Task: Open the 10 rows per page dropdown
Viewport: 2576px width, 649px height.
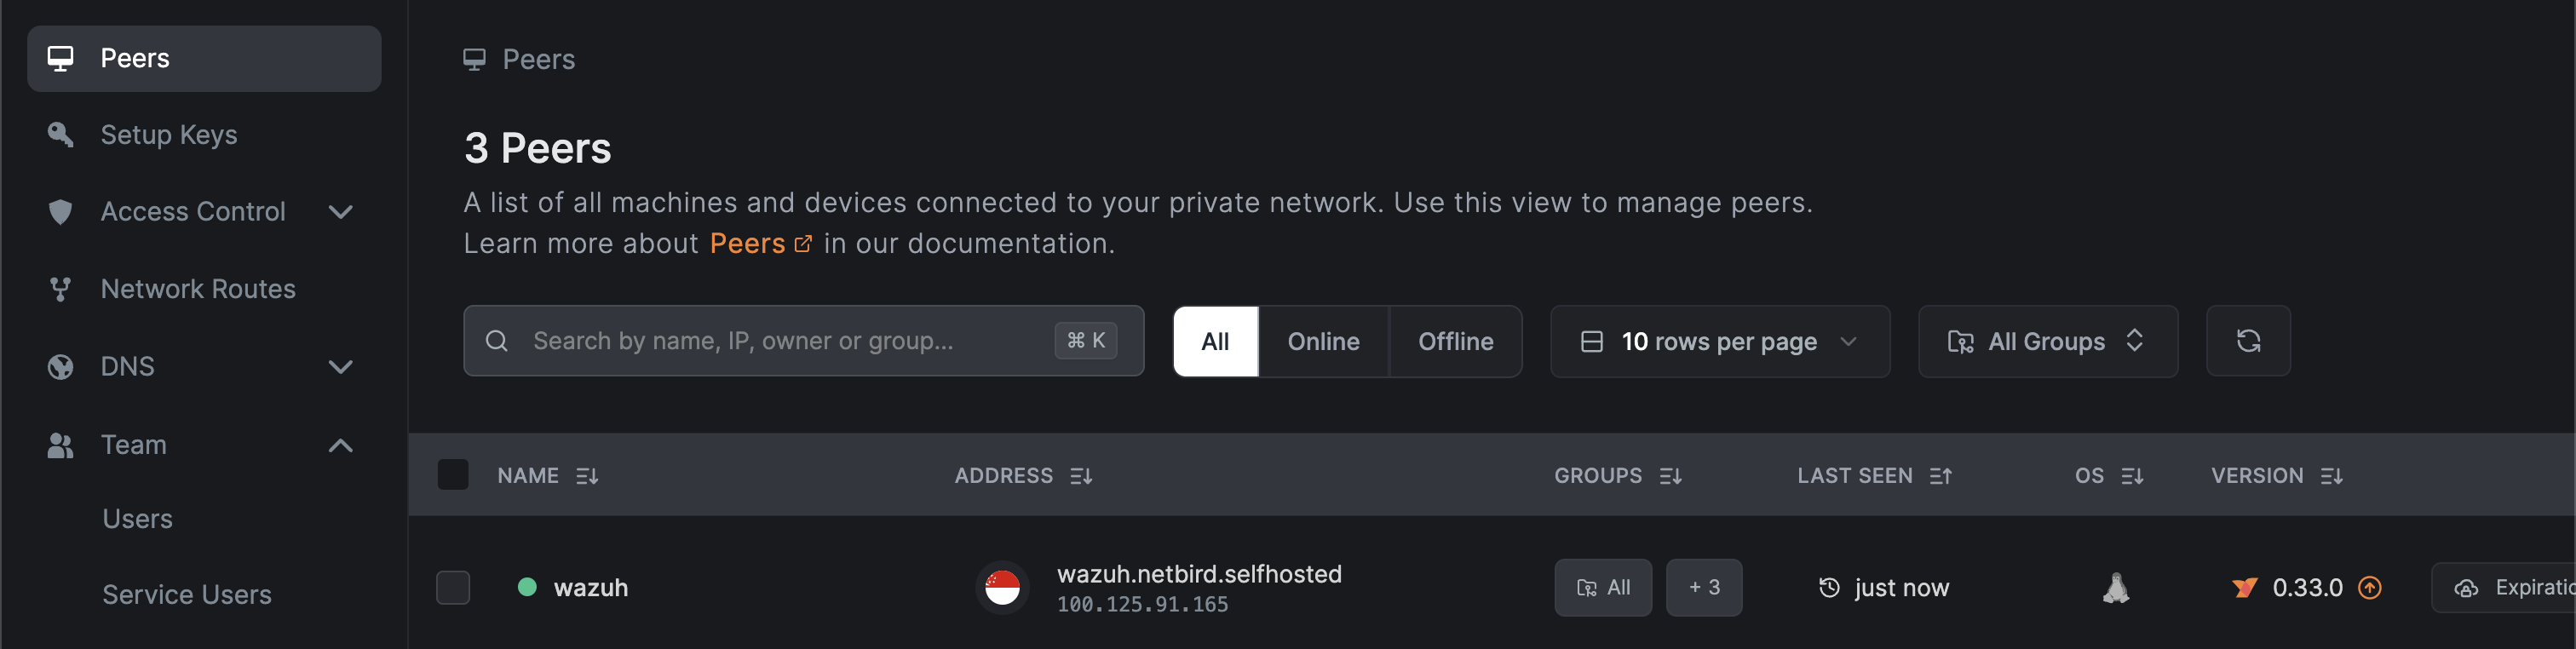Action: coord(1719,342)
